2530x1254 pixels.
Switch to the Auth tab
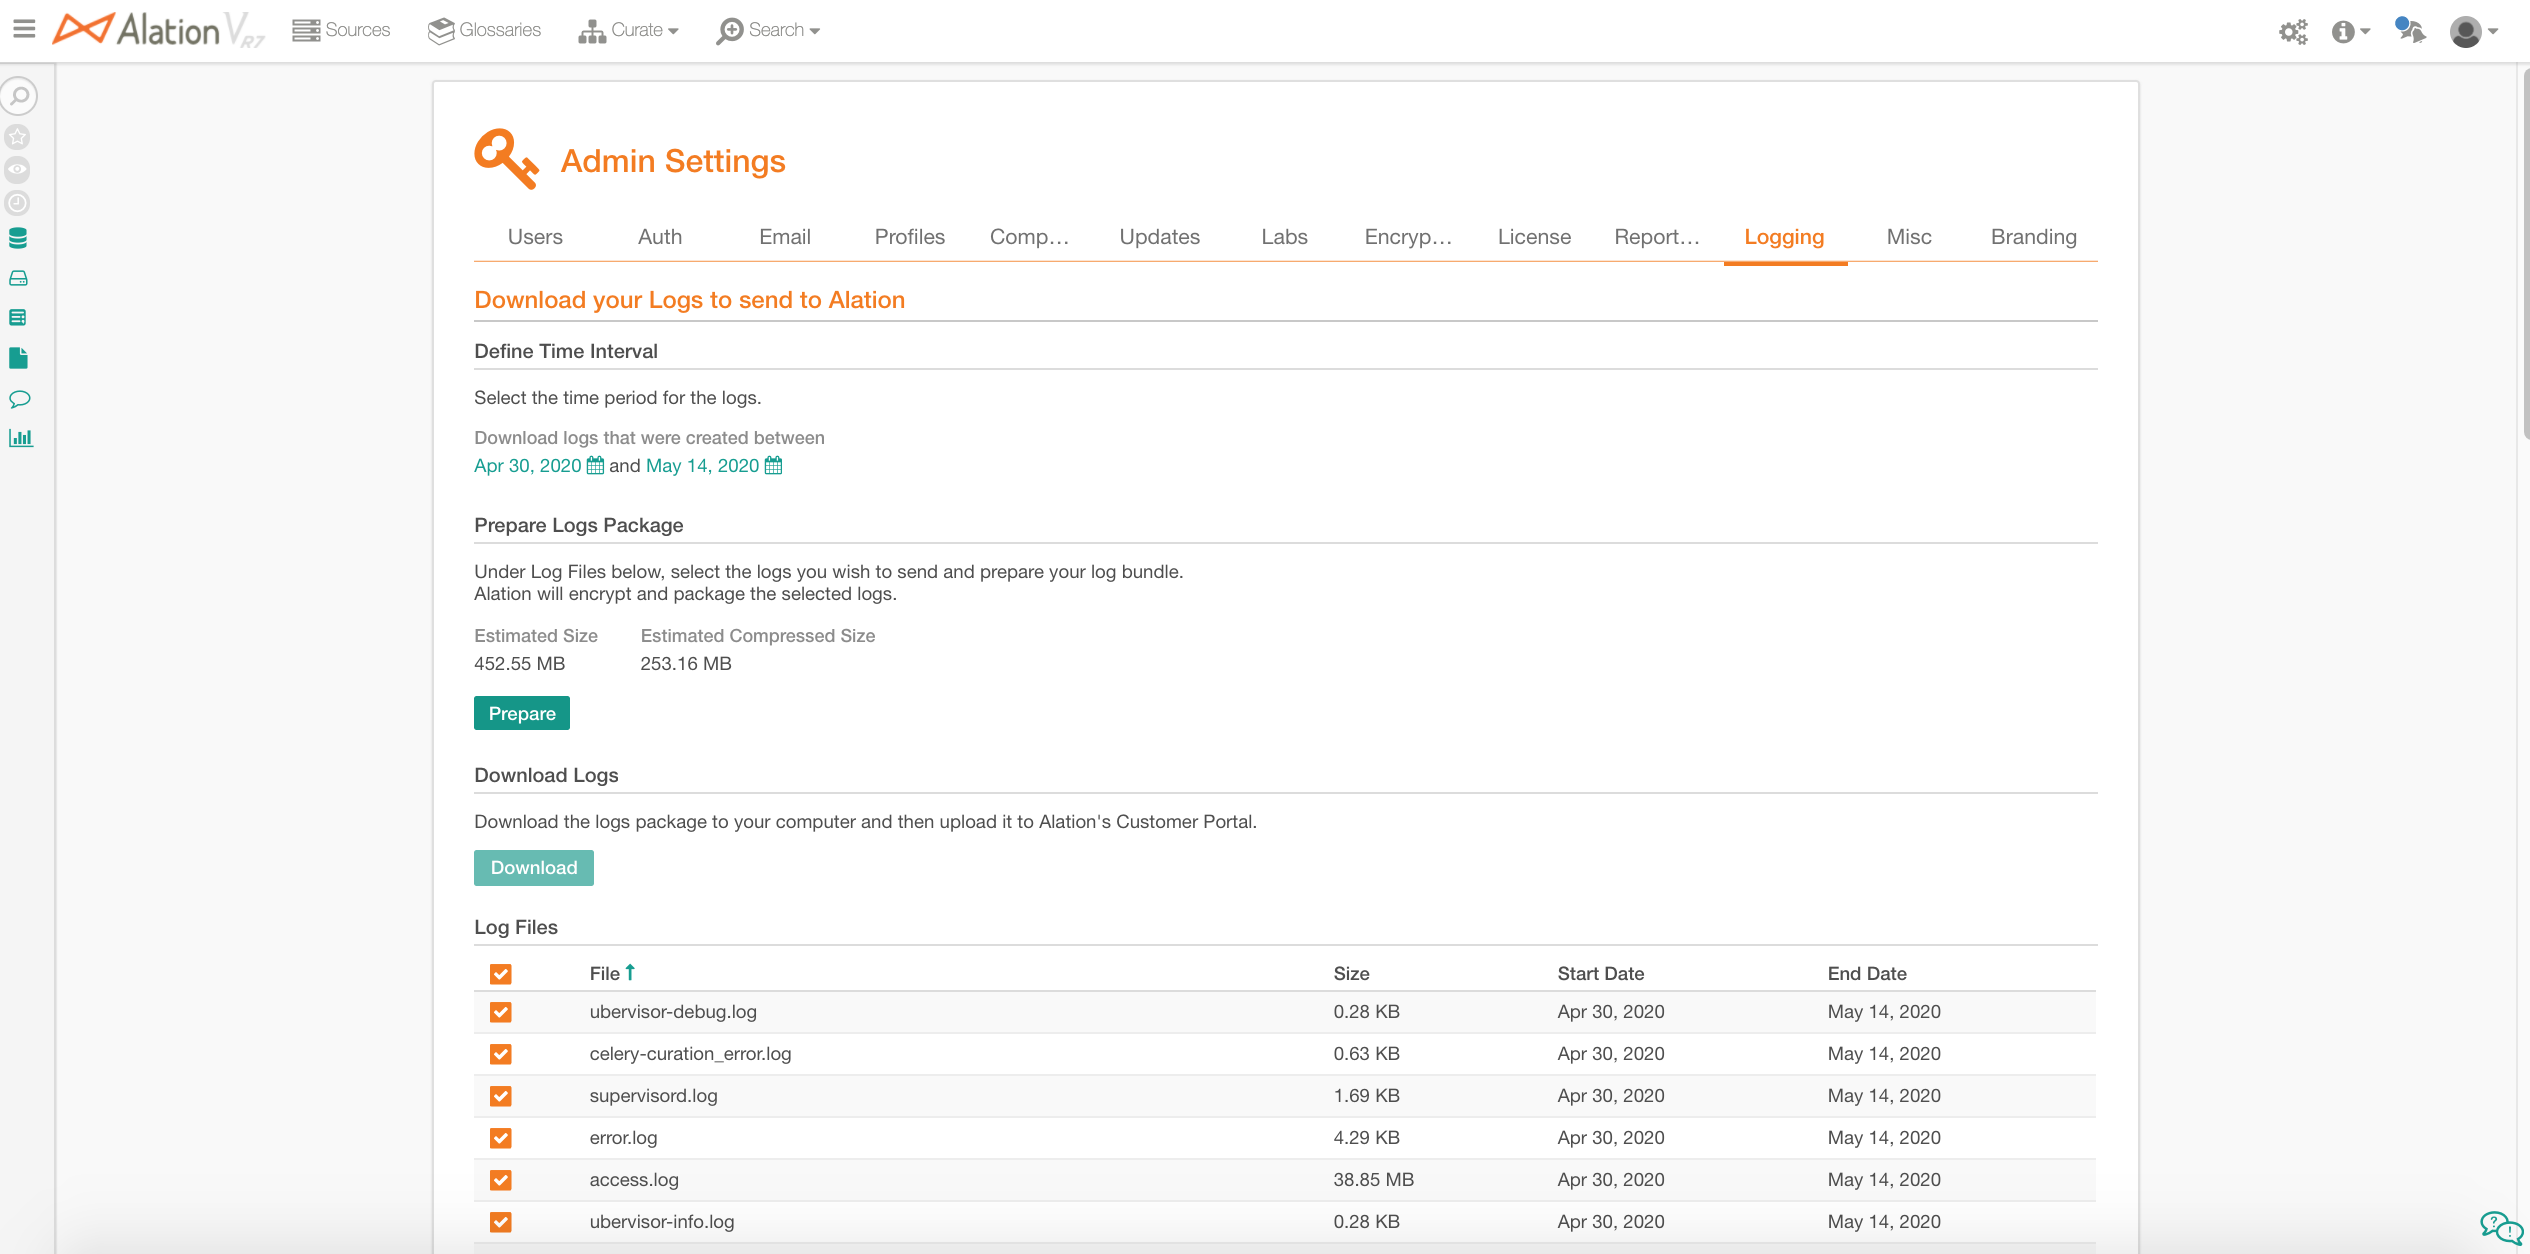660,237
